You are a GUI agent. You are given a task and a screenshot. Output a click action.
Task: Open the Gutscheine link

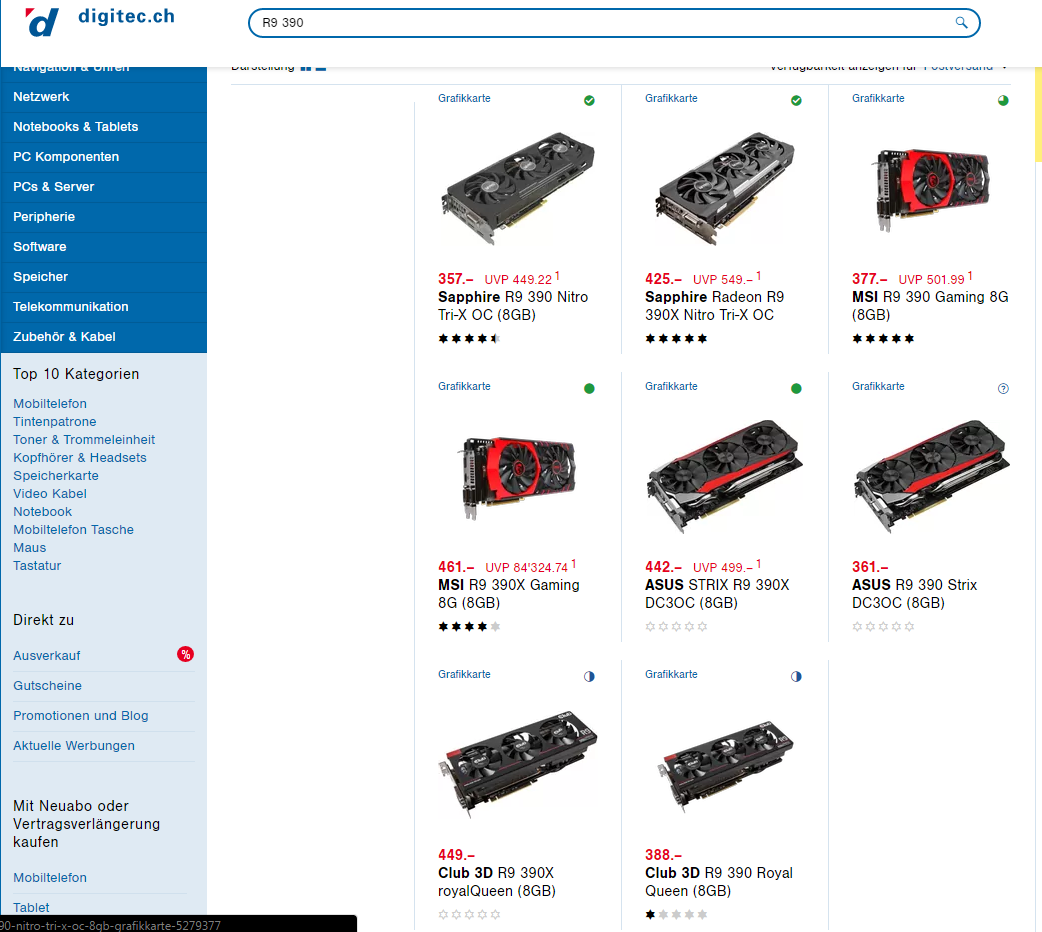47,685
